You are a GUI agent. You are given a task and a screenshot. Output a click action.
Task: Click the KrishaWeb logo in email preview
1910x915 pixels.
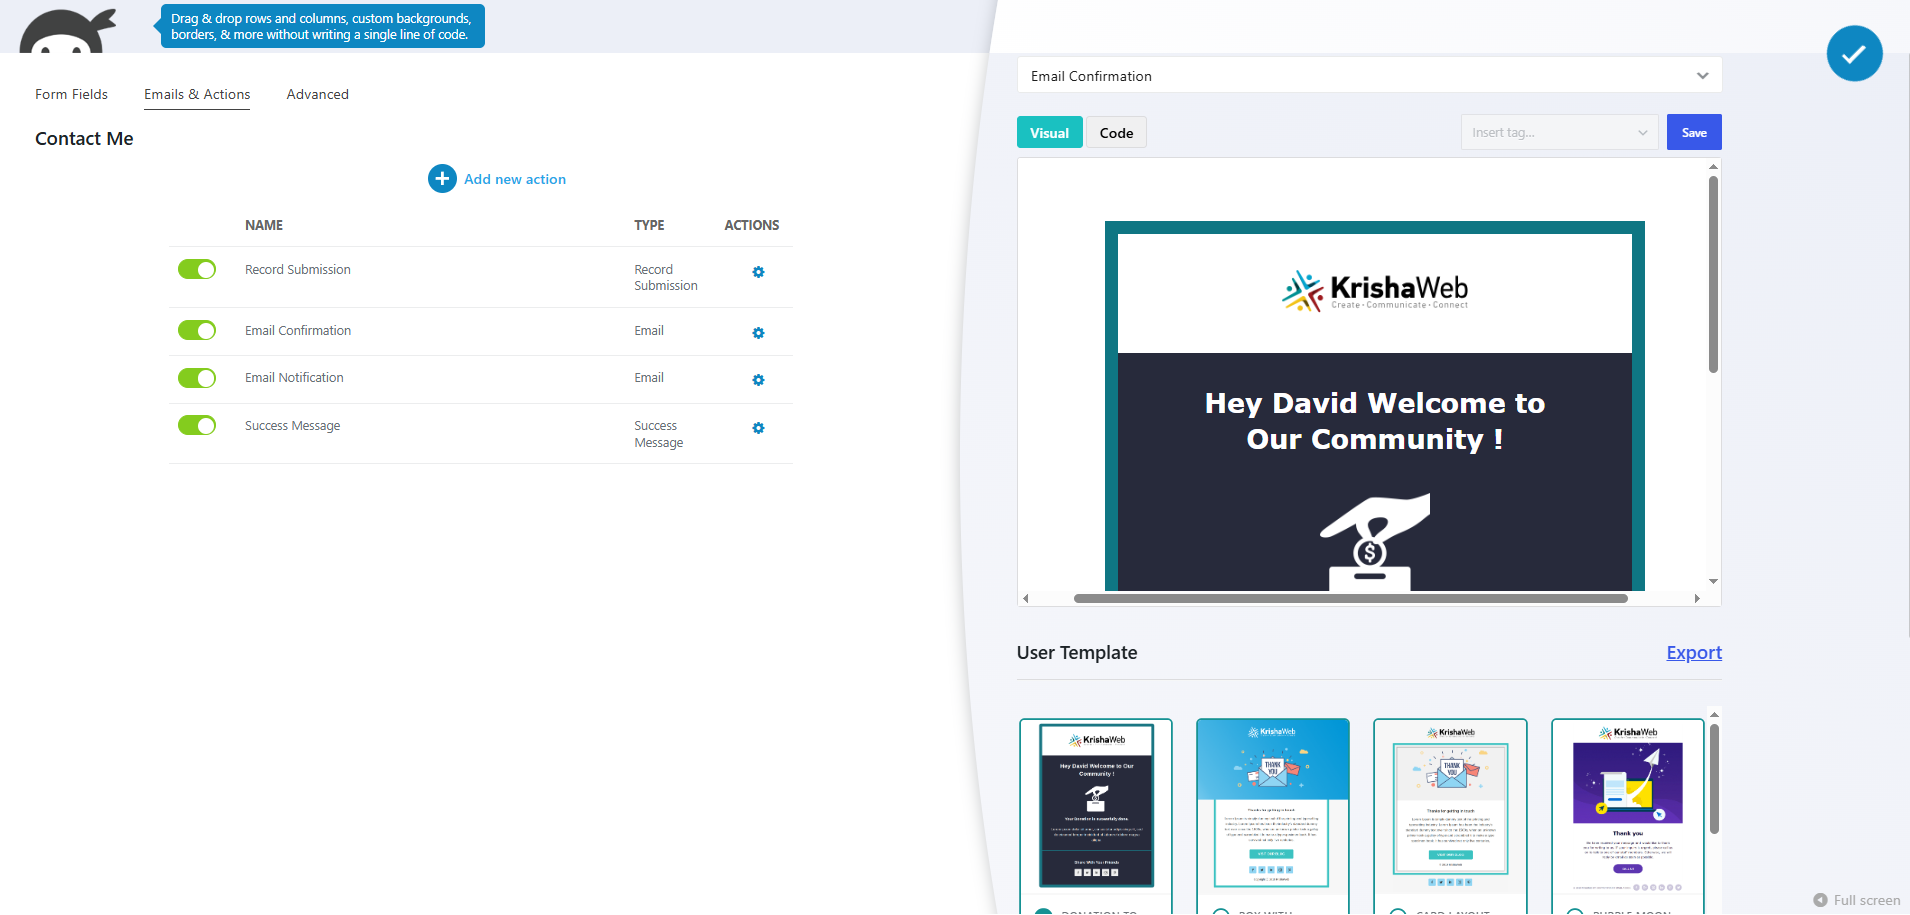pos(1375,291)
